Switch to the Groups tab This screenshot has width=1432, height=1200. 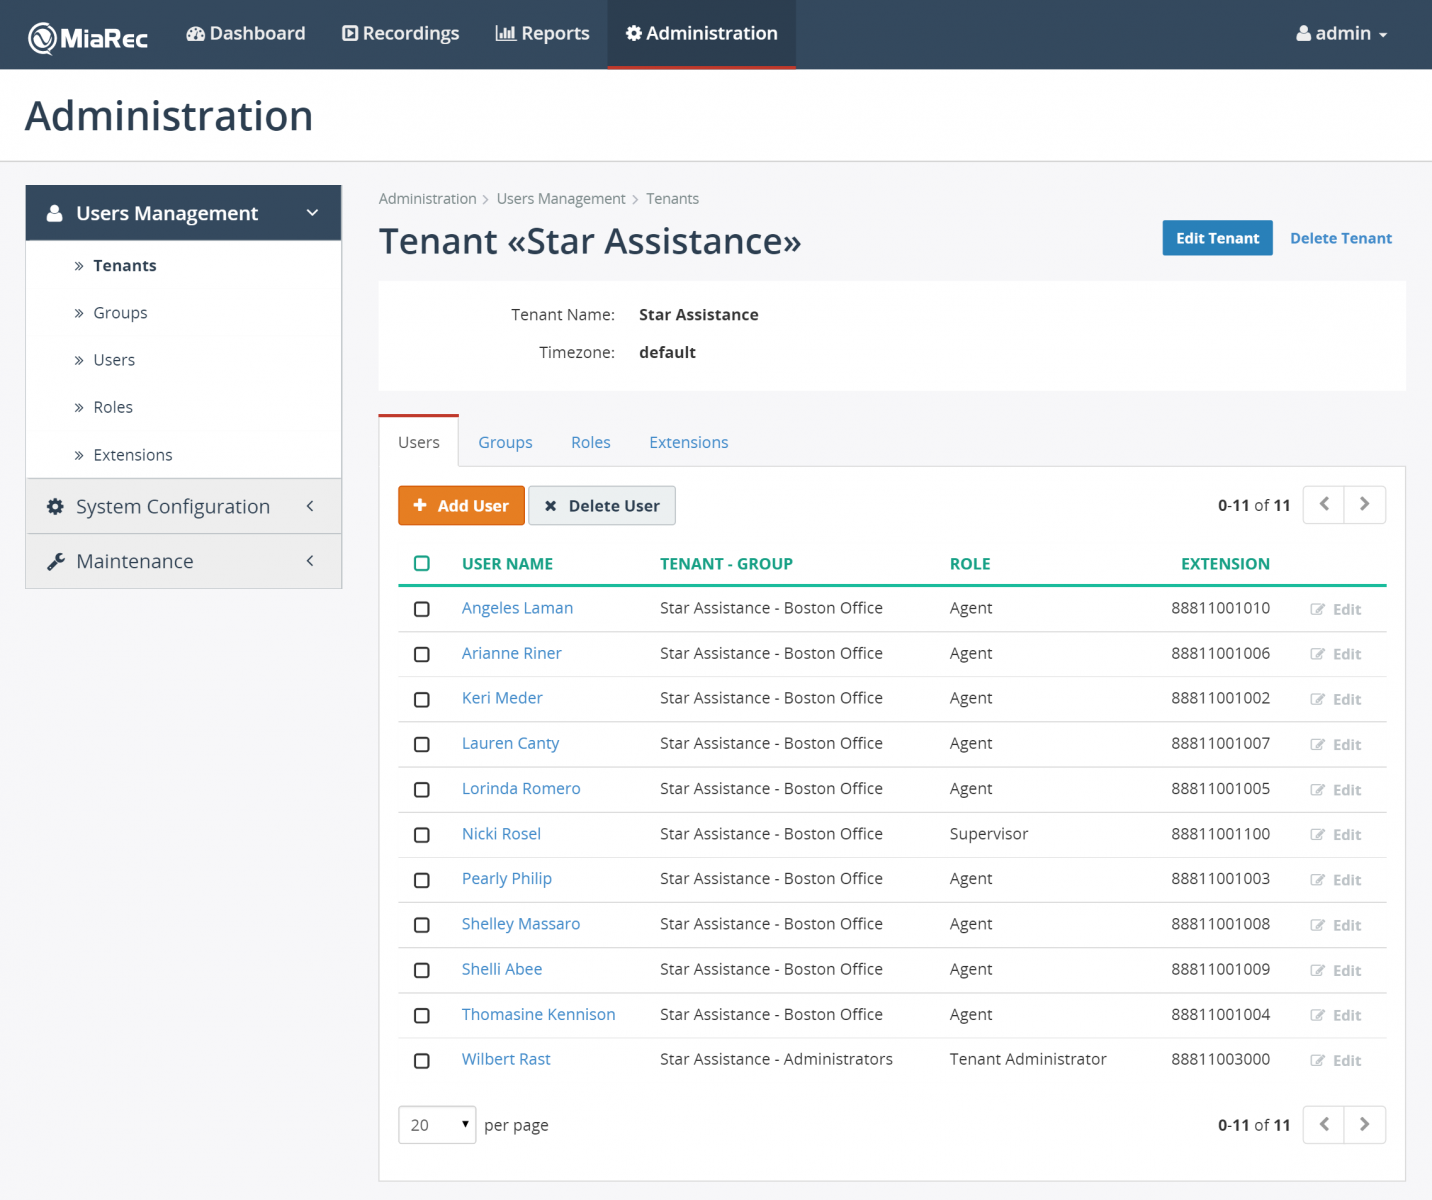[505, 442]
